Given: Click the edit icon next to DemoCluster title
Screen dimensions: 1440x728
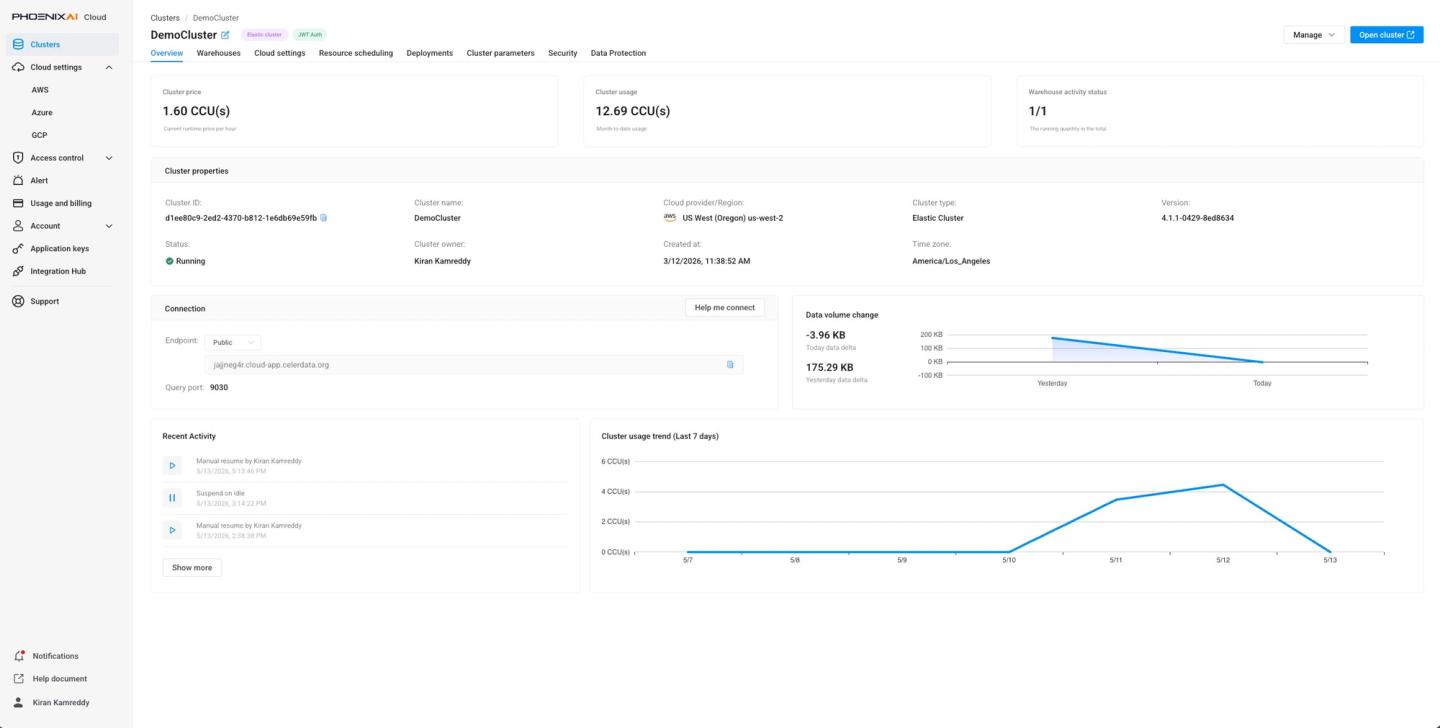Looking at the screenshot, I should (x=225, y=35).
